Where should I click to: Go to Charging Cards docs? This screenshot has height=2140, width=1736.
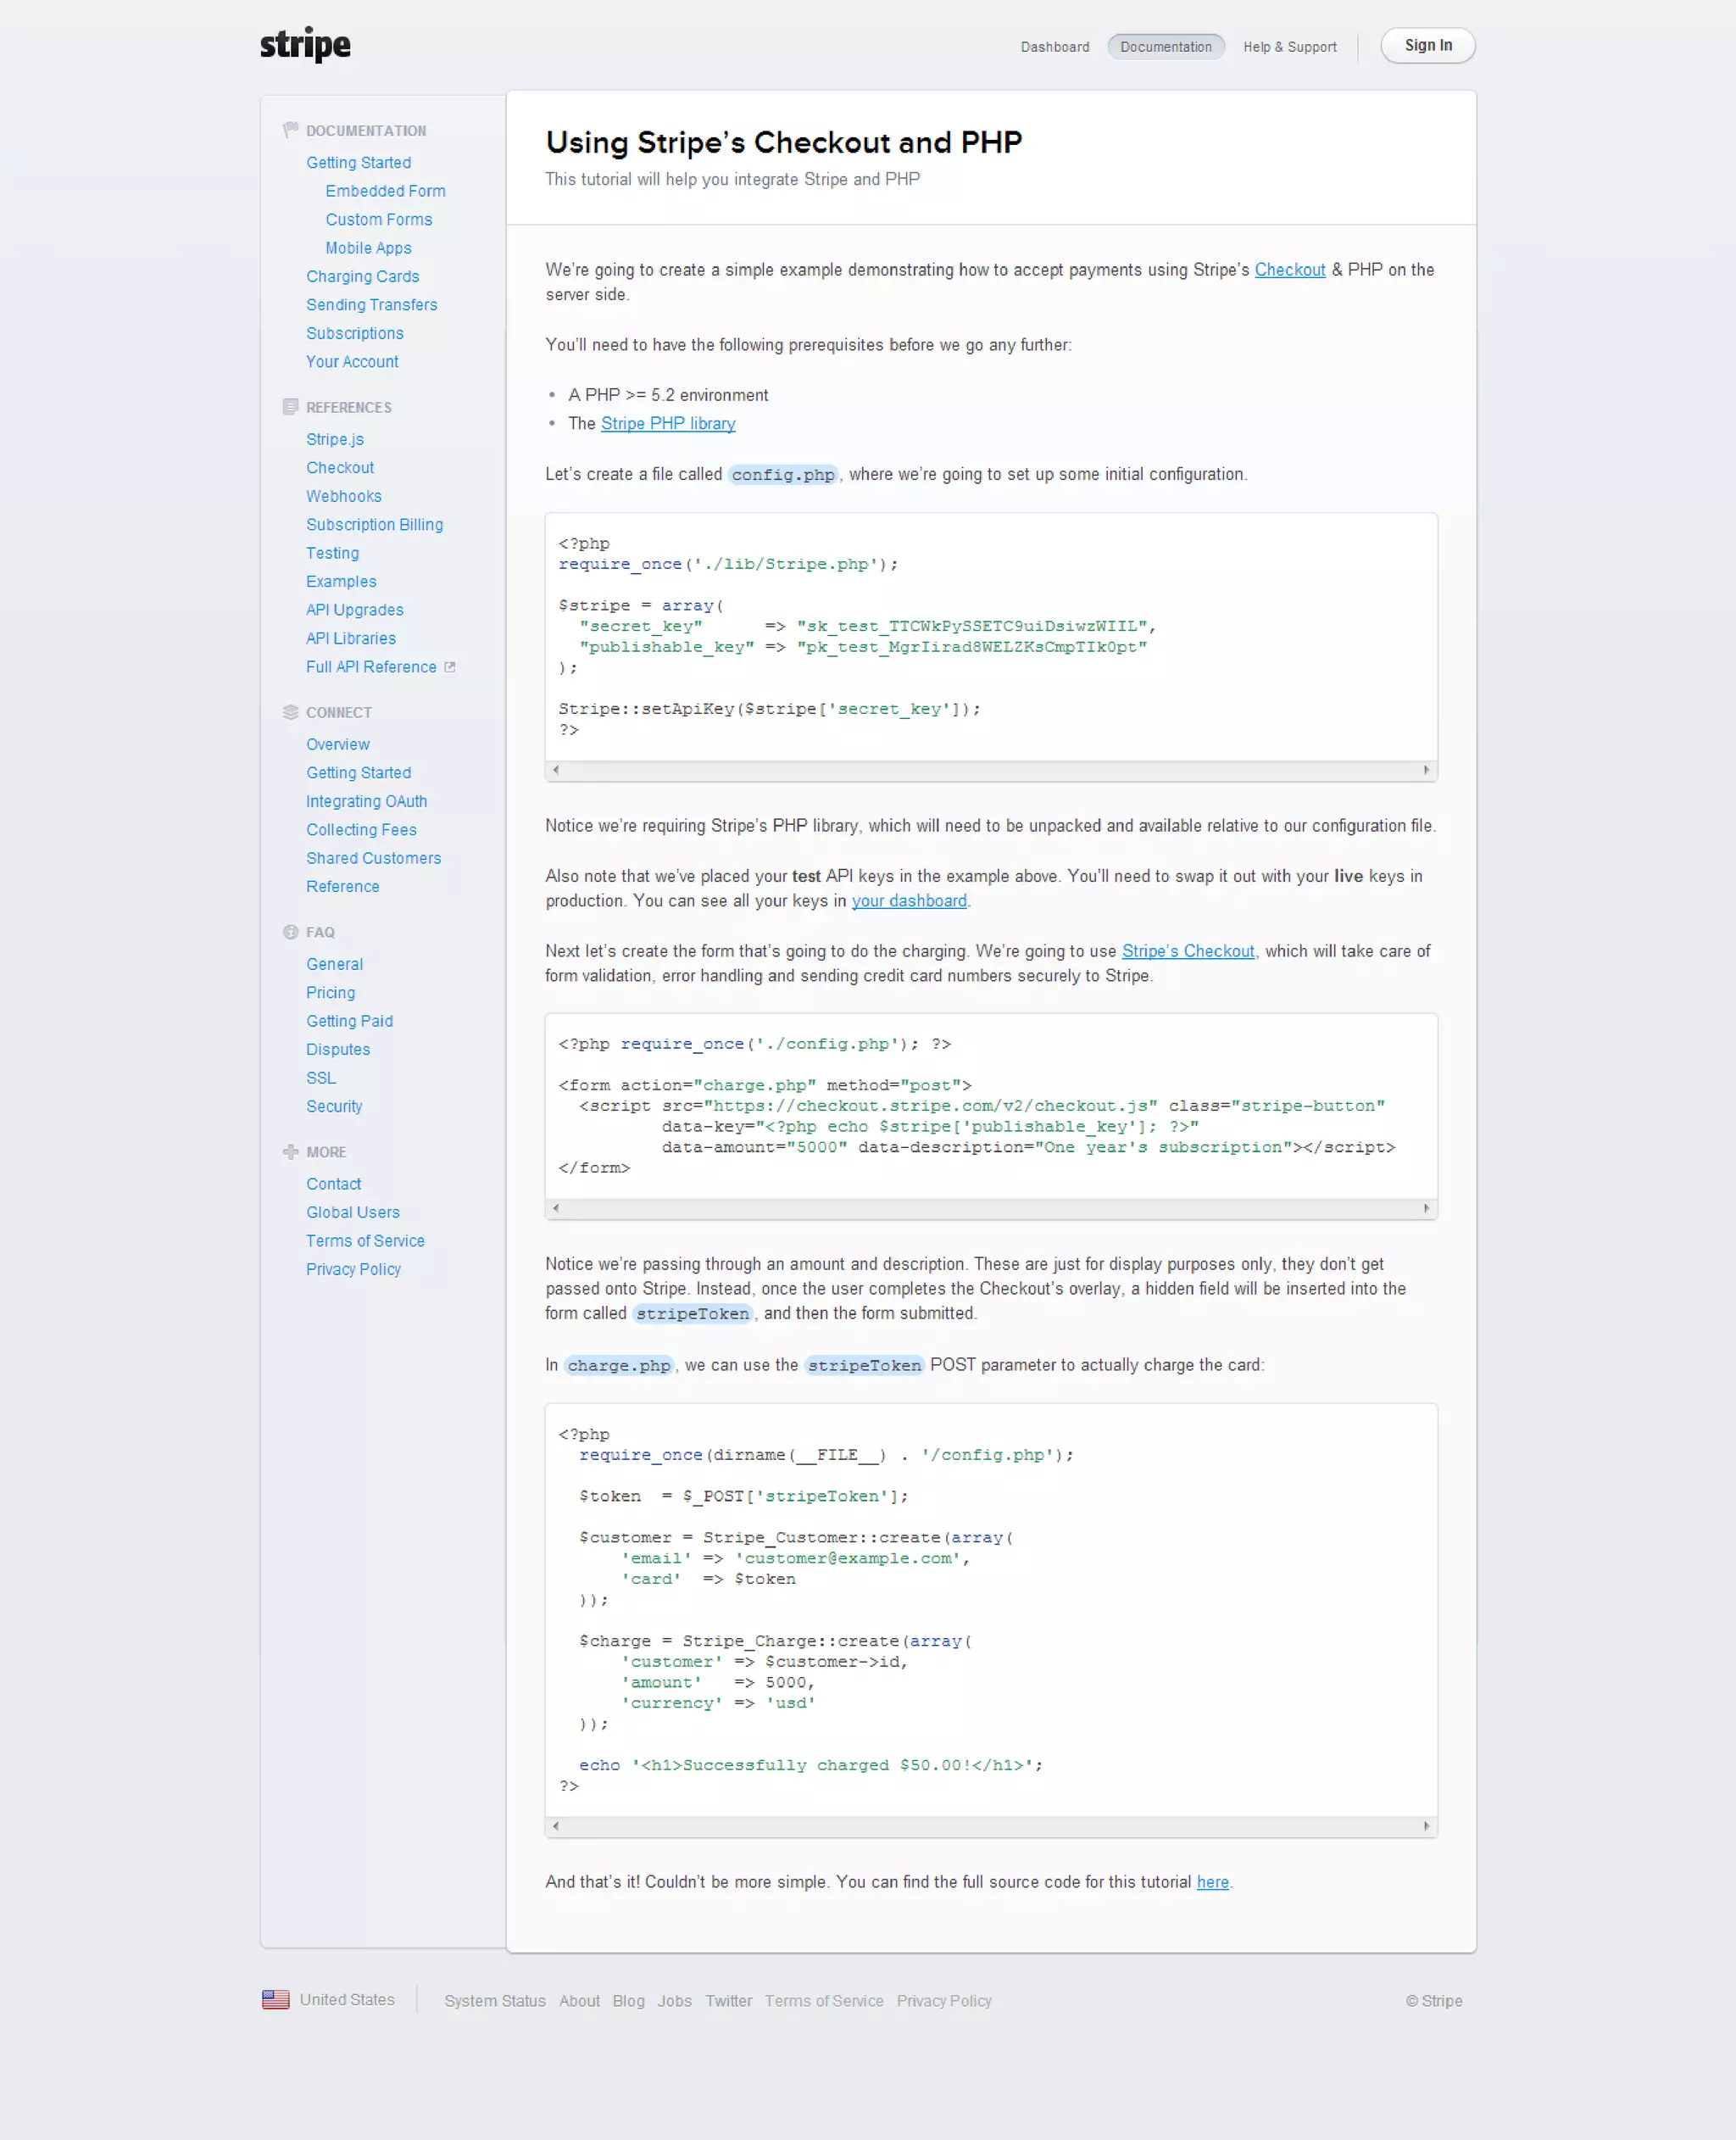click(x=362, y=277)
